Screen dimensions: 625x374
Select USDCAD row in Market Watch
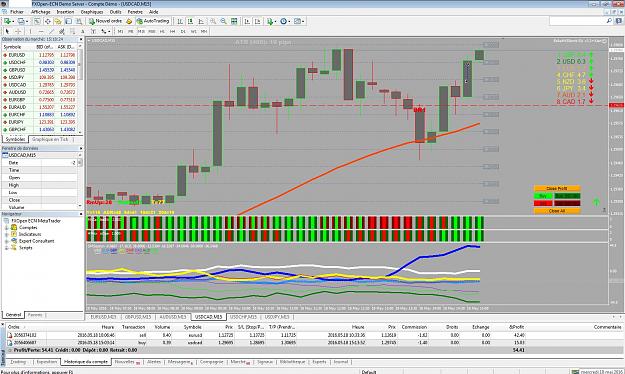tap(39, 85)
